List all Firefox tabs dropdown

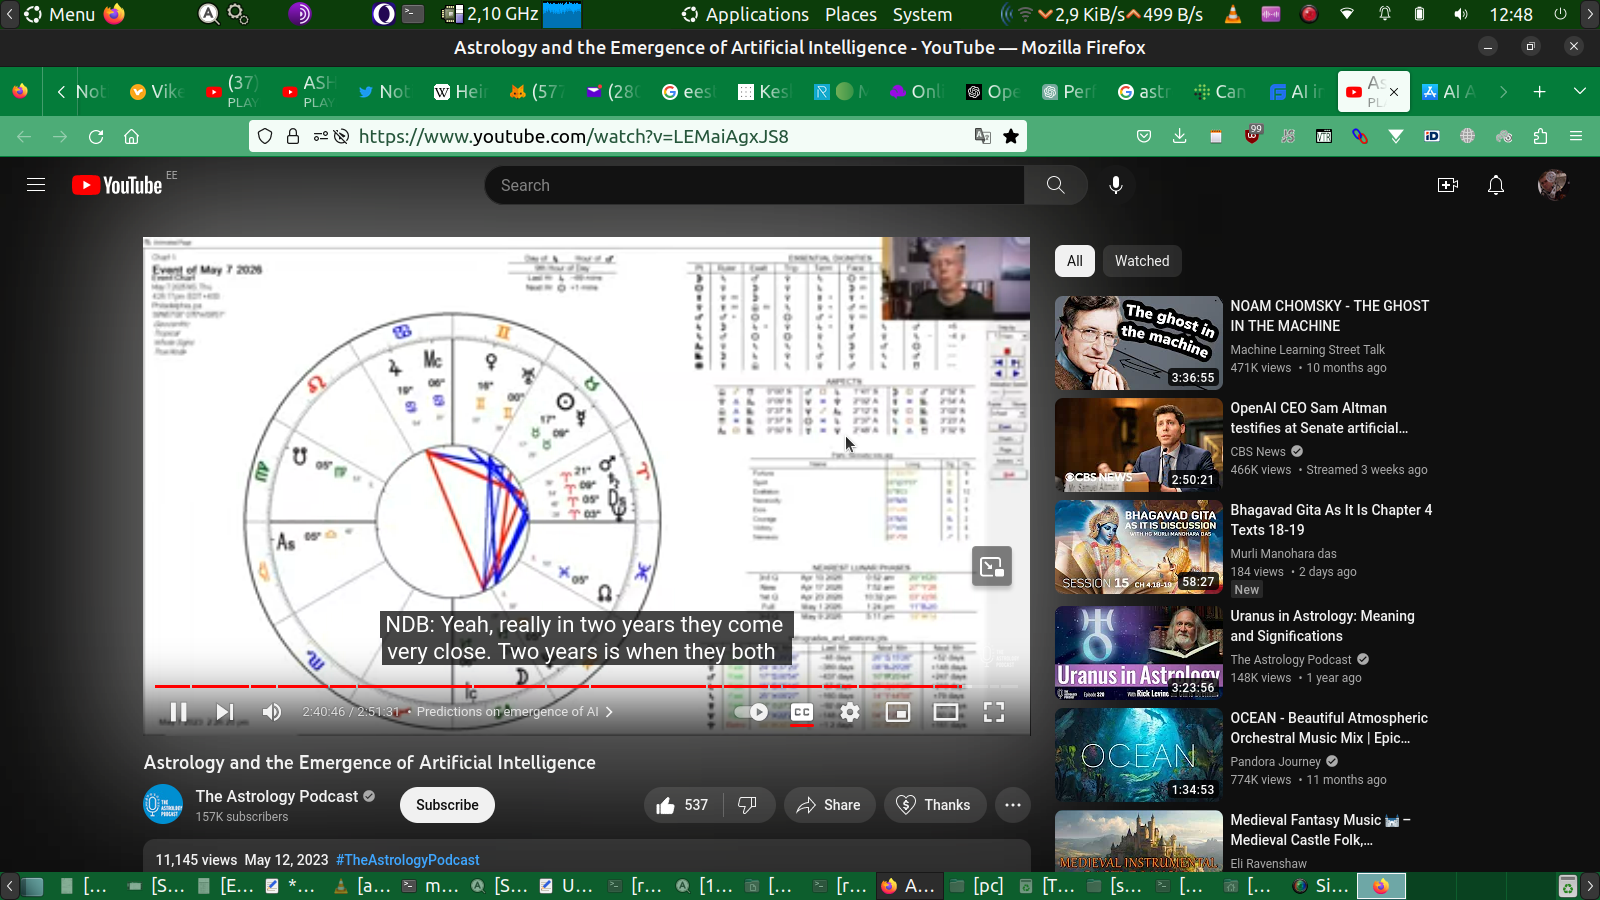pos(1580,91)
